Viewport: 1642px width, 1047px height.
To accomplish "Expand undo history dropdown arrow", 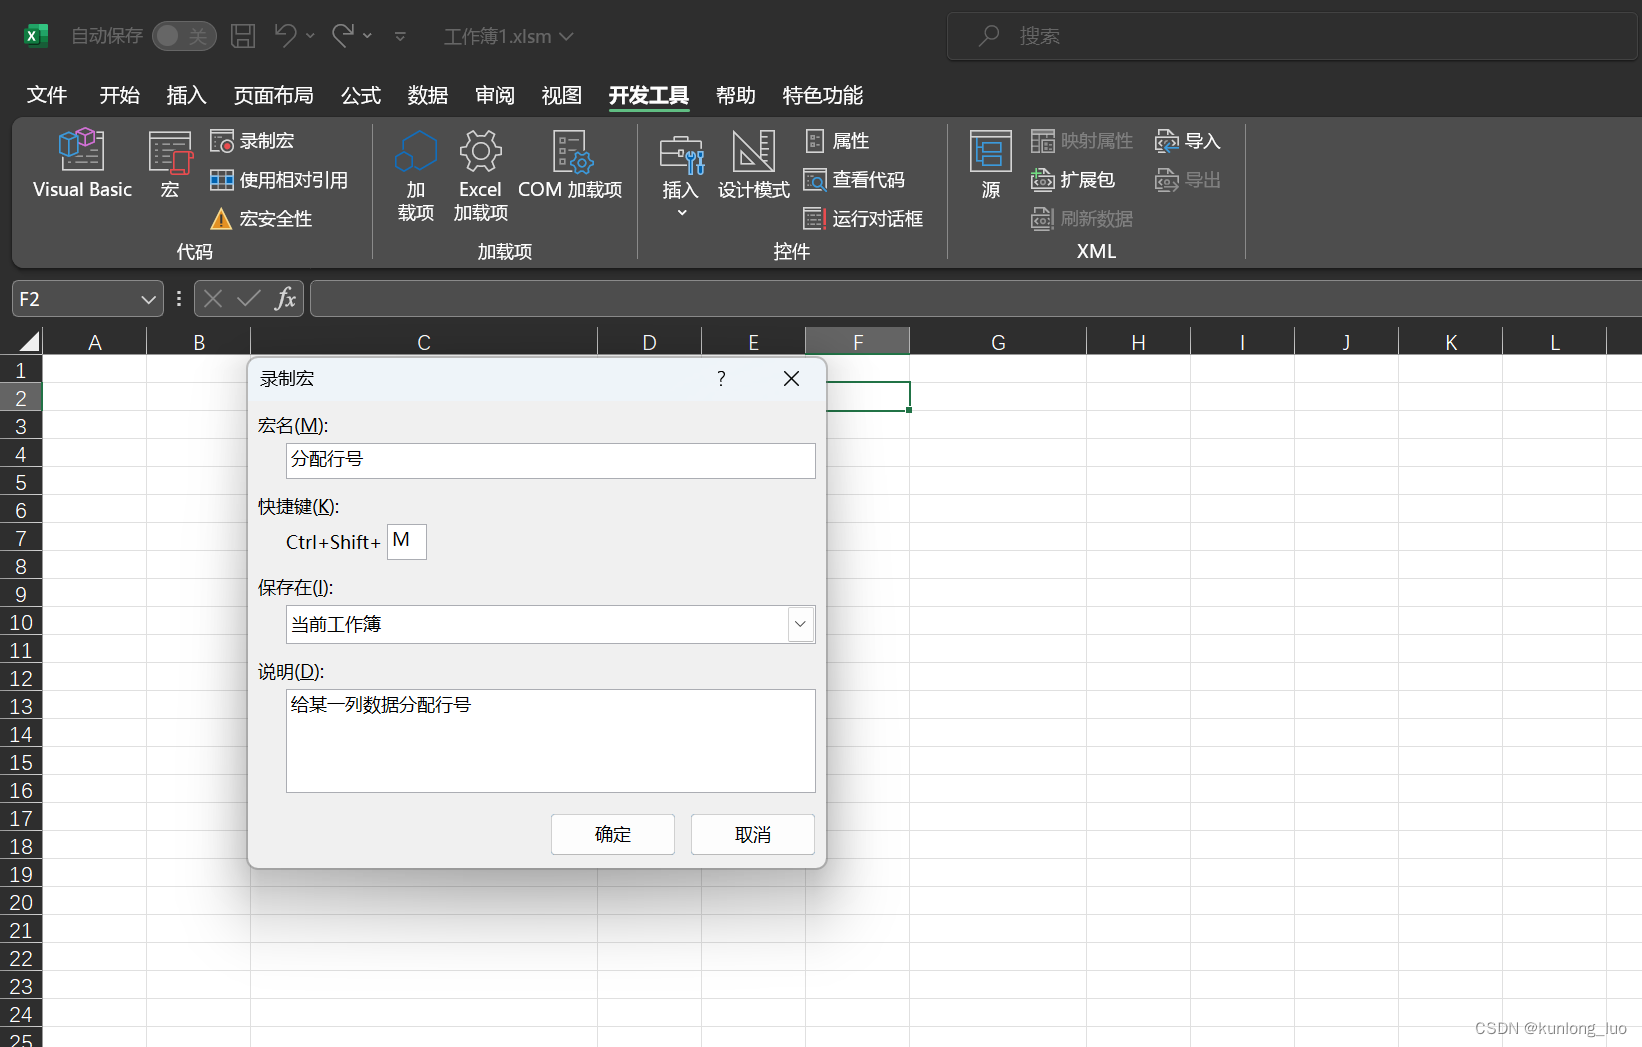I will pos(310,36).
